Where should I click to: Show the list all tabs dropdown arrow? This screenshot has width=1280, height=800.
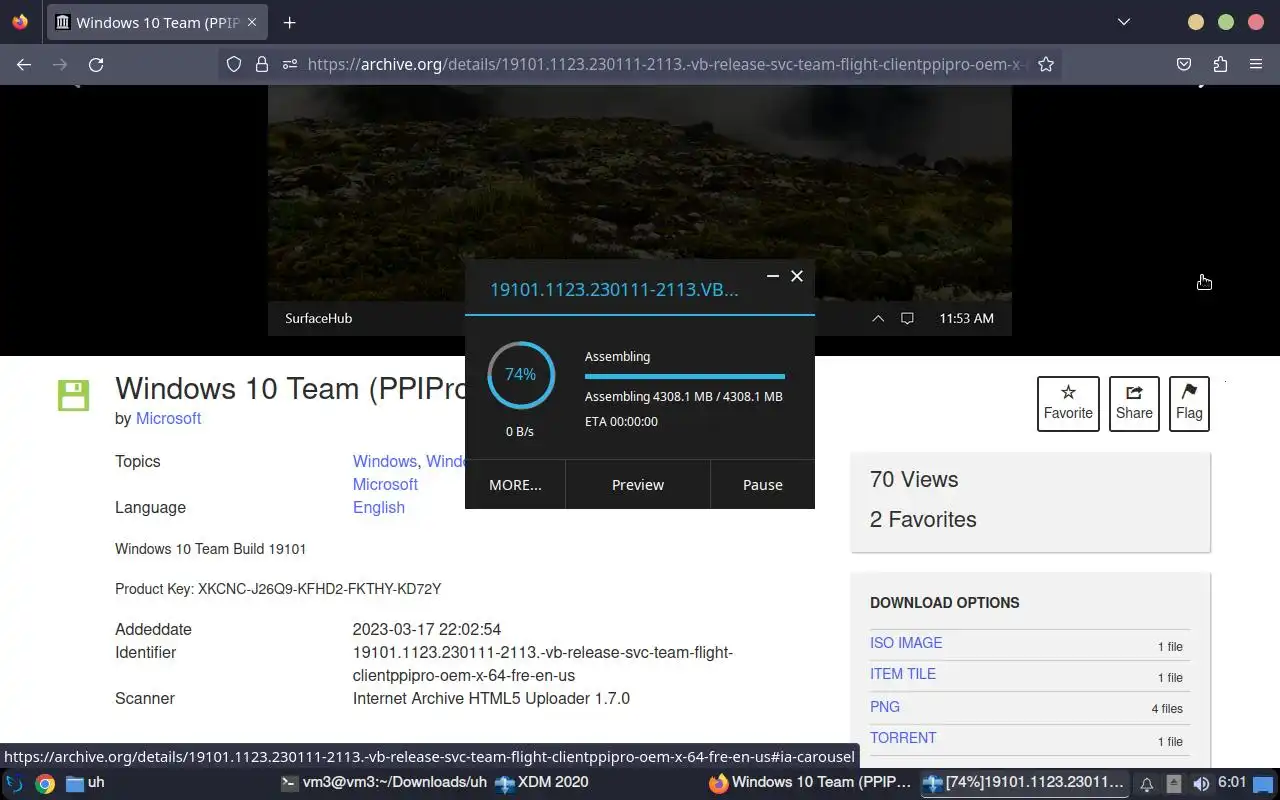pos(1124,22)
